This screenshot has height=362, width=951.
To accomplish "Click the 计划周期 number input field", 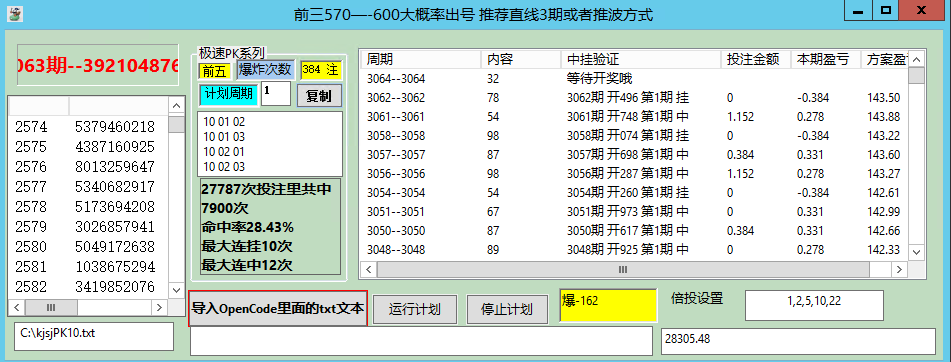I will point(276,93).
